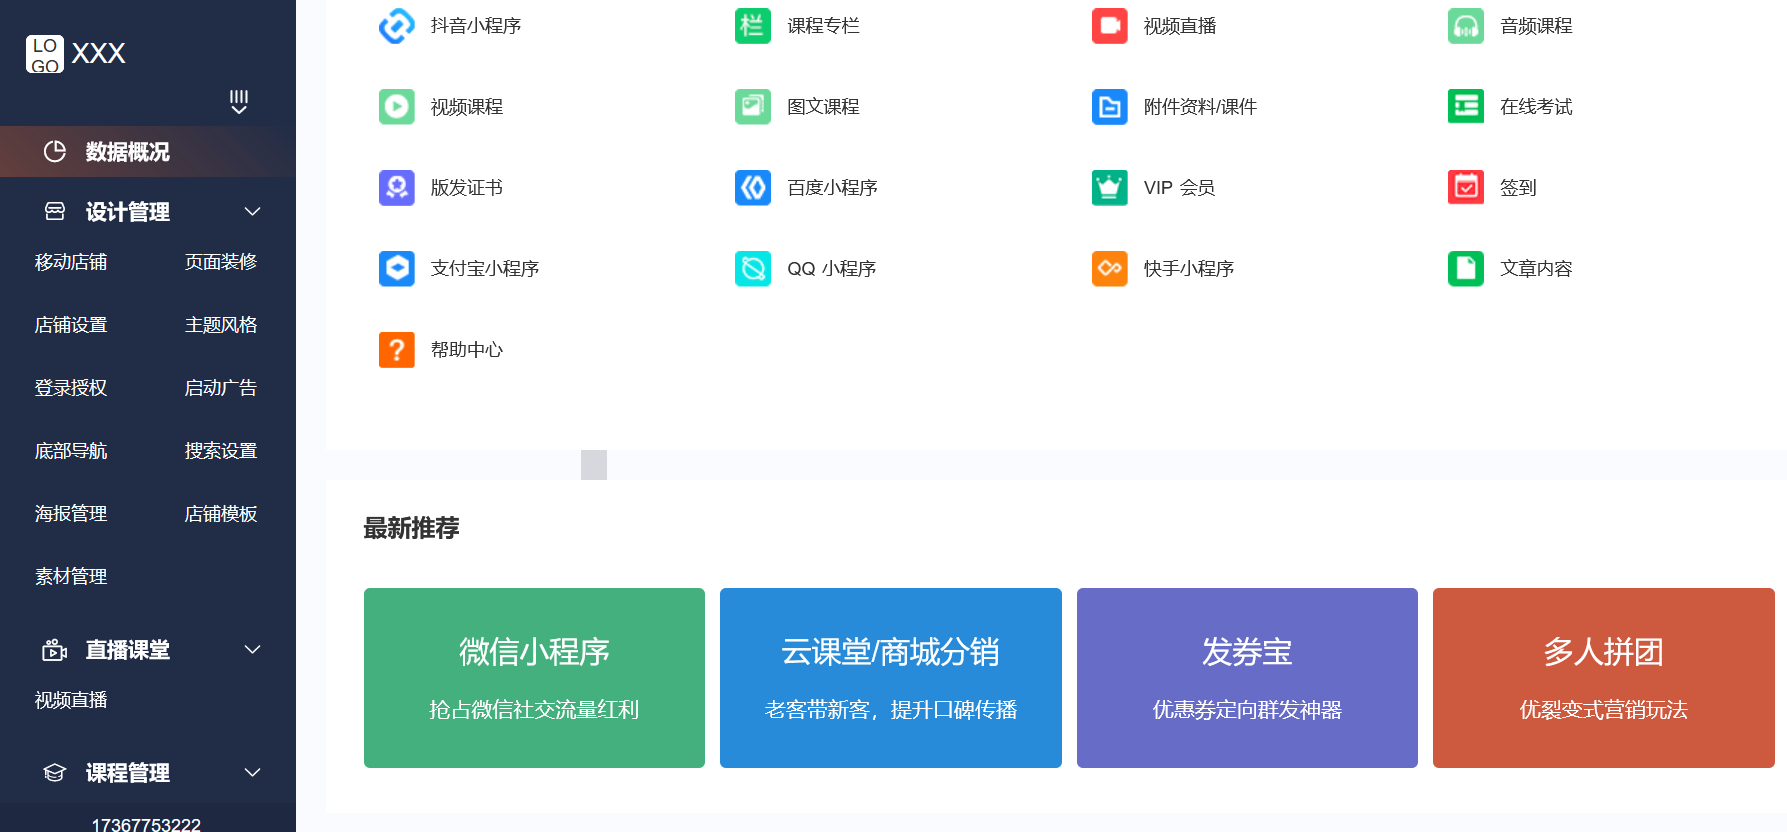
Task: Click the 签到 calendar icon
Action: pos(1465,187)
